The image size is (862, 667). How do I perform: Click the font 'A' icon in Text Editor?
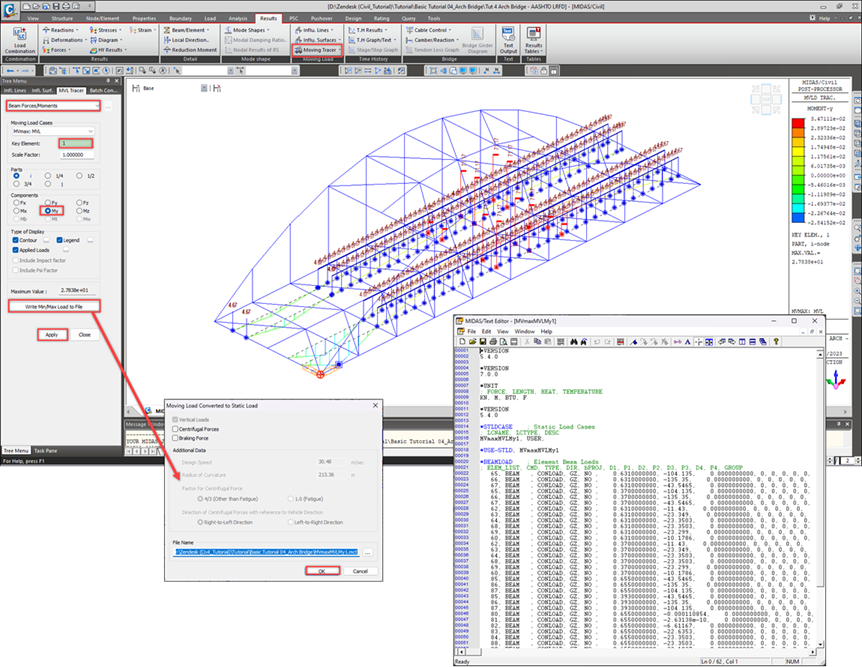[687, 342]
